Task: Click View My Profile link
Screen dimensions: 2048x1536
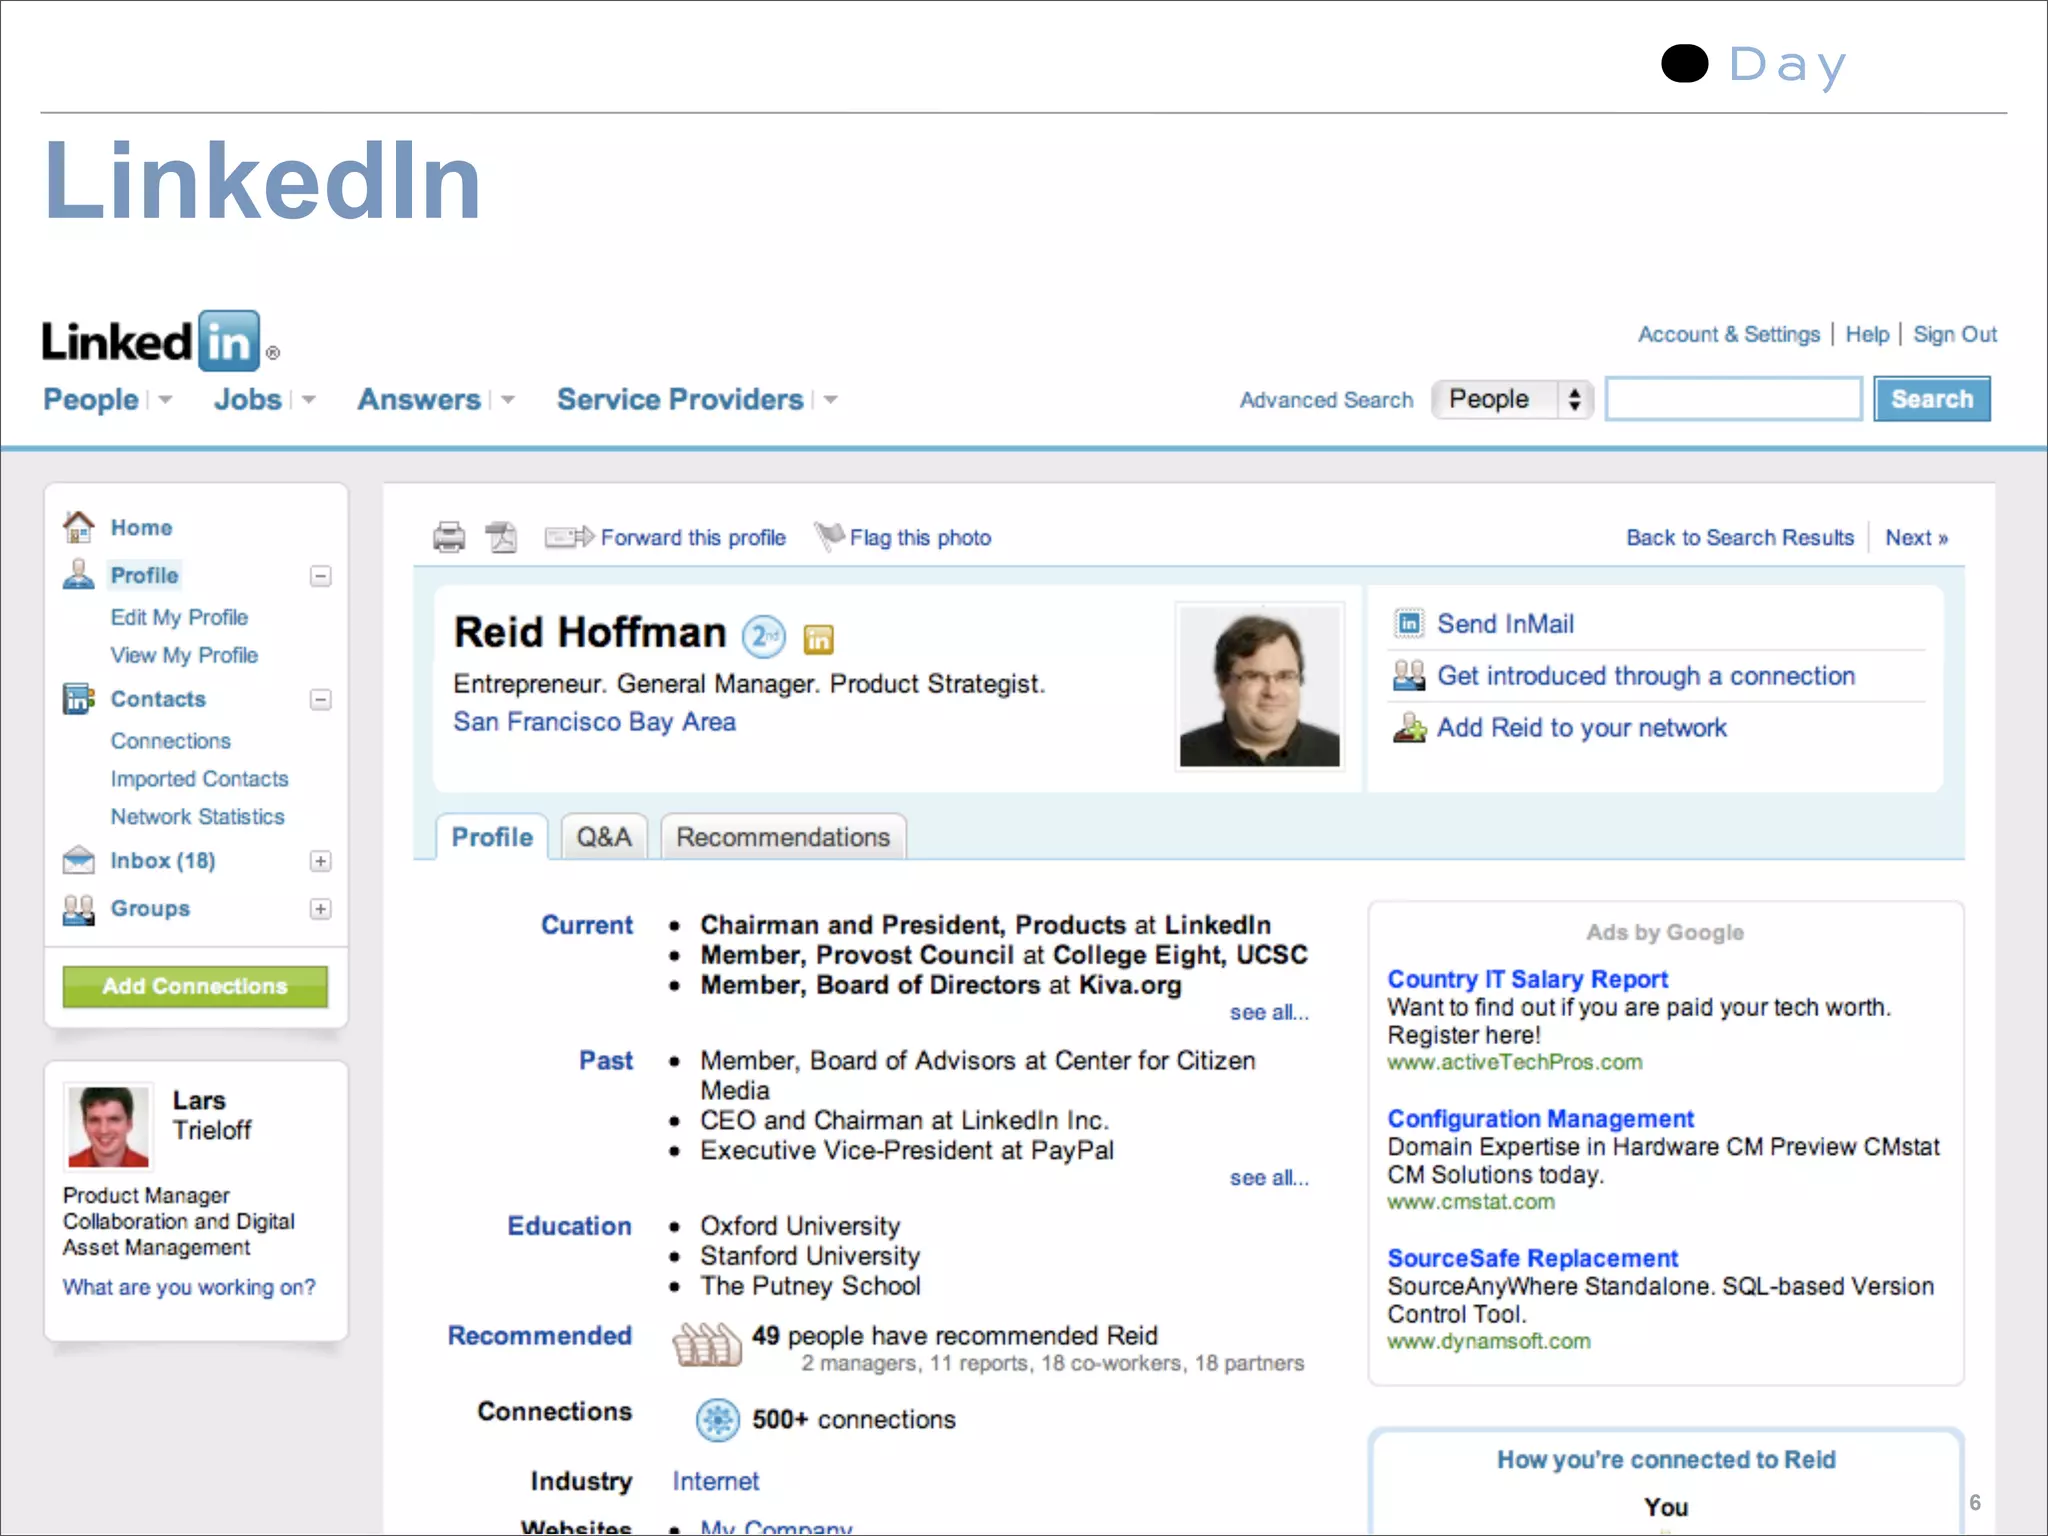Action: (184, 655)
